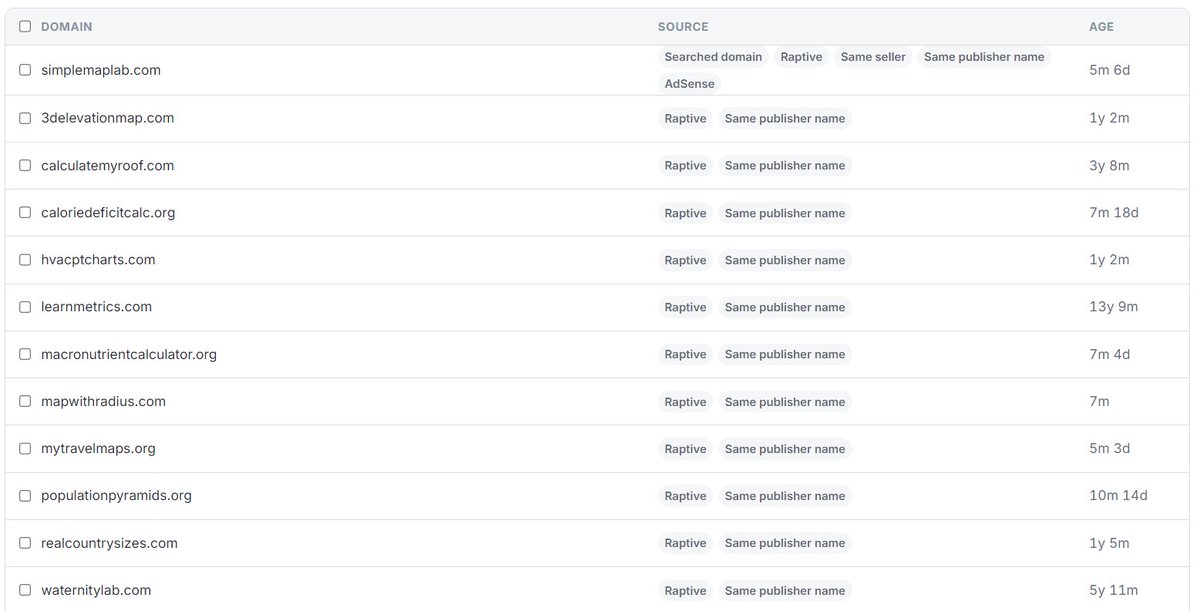1200x611 pixels.
Task: Open the 3delevationmap.com domain
Action: coord(108,118)
